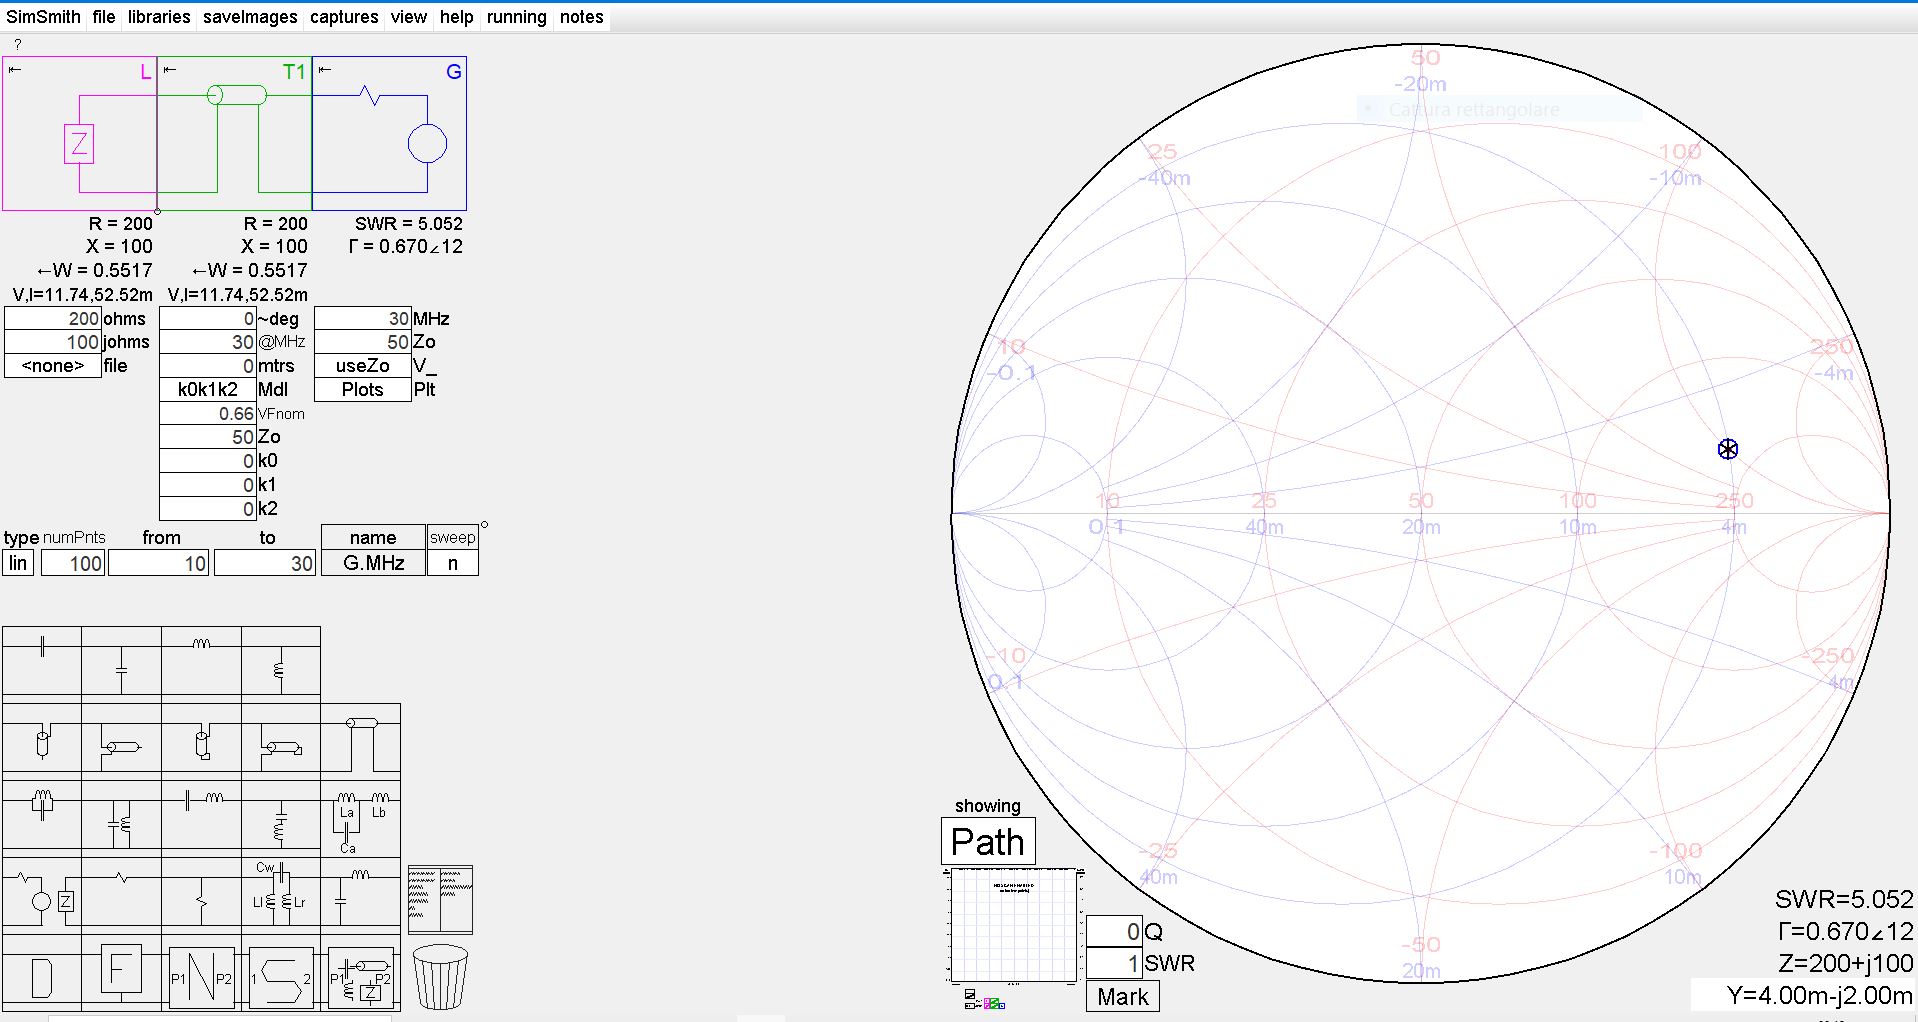Click the SWR circle value field

tap(1114, 963)
